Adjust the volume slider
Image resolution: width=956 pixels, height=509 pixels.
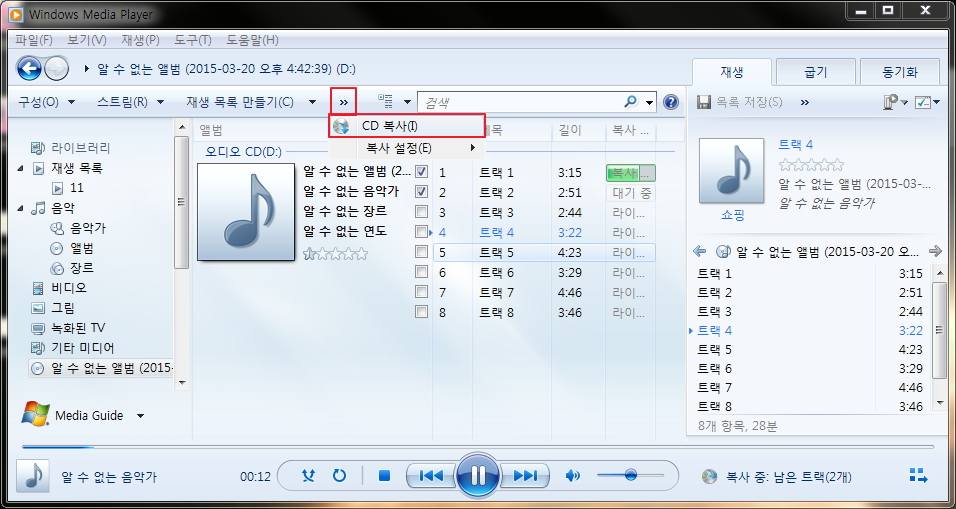coord(630,475)
